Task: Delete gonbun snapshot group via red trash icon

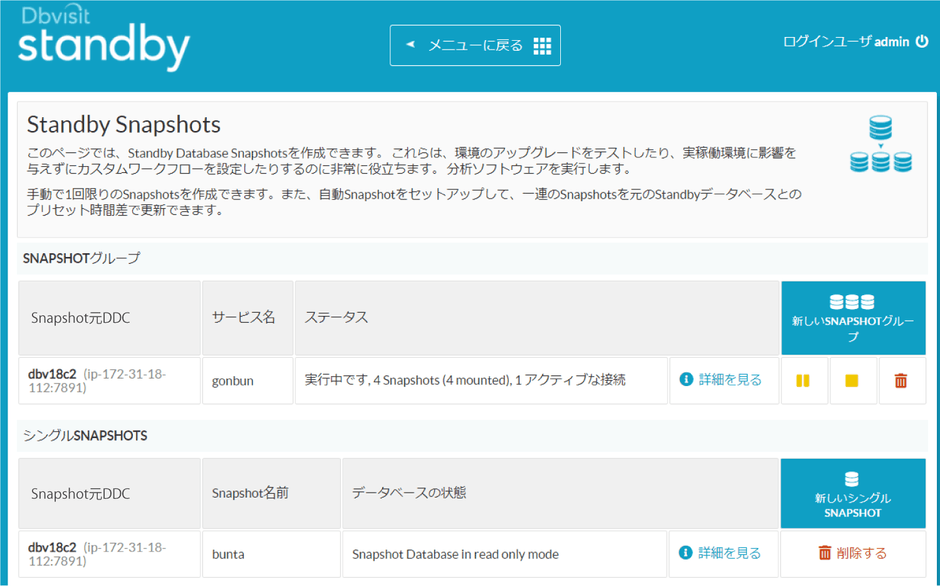Action: 902,380
